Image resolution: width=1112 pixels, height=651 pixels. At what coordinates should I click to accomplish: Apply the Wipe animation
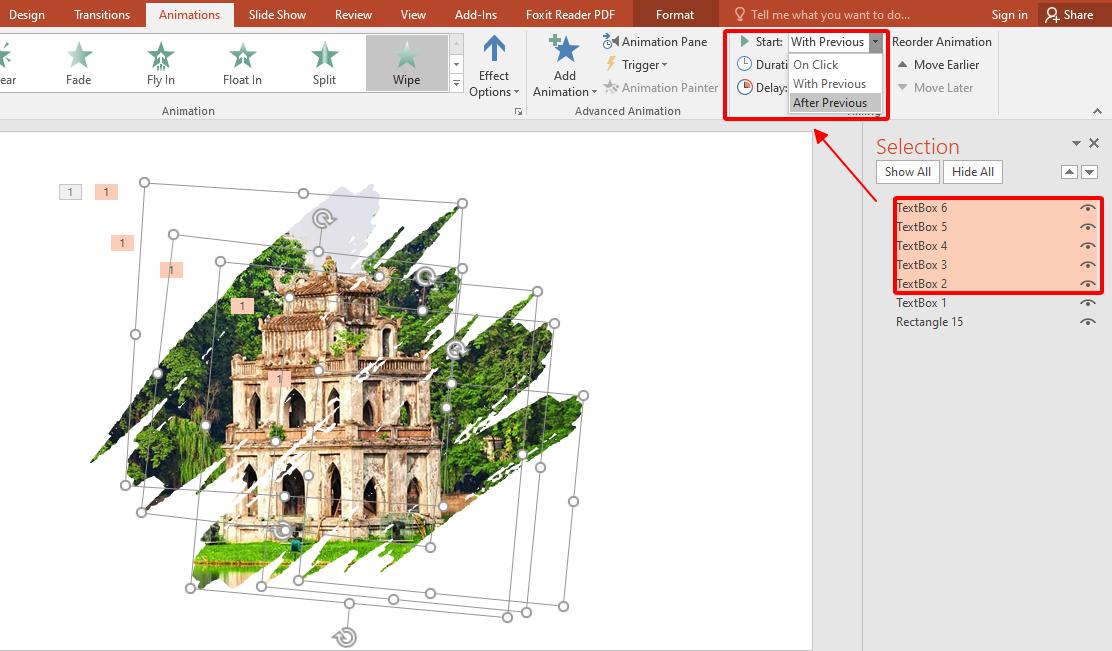[406, 62]
